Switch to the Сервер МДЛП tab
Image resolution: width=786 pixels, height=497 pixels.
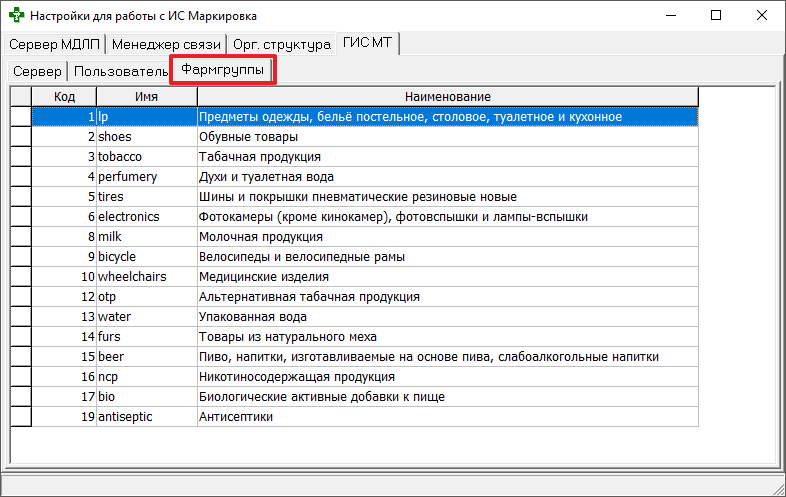(55, 45)
